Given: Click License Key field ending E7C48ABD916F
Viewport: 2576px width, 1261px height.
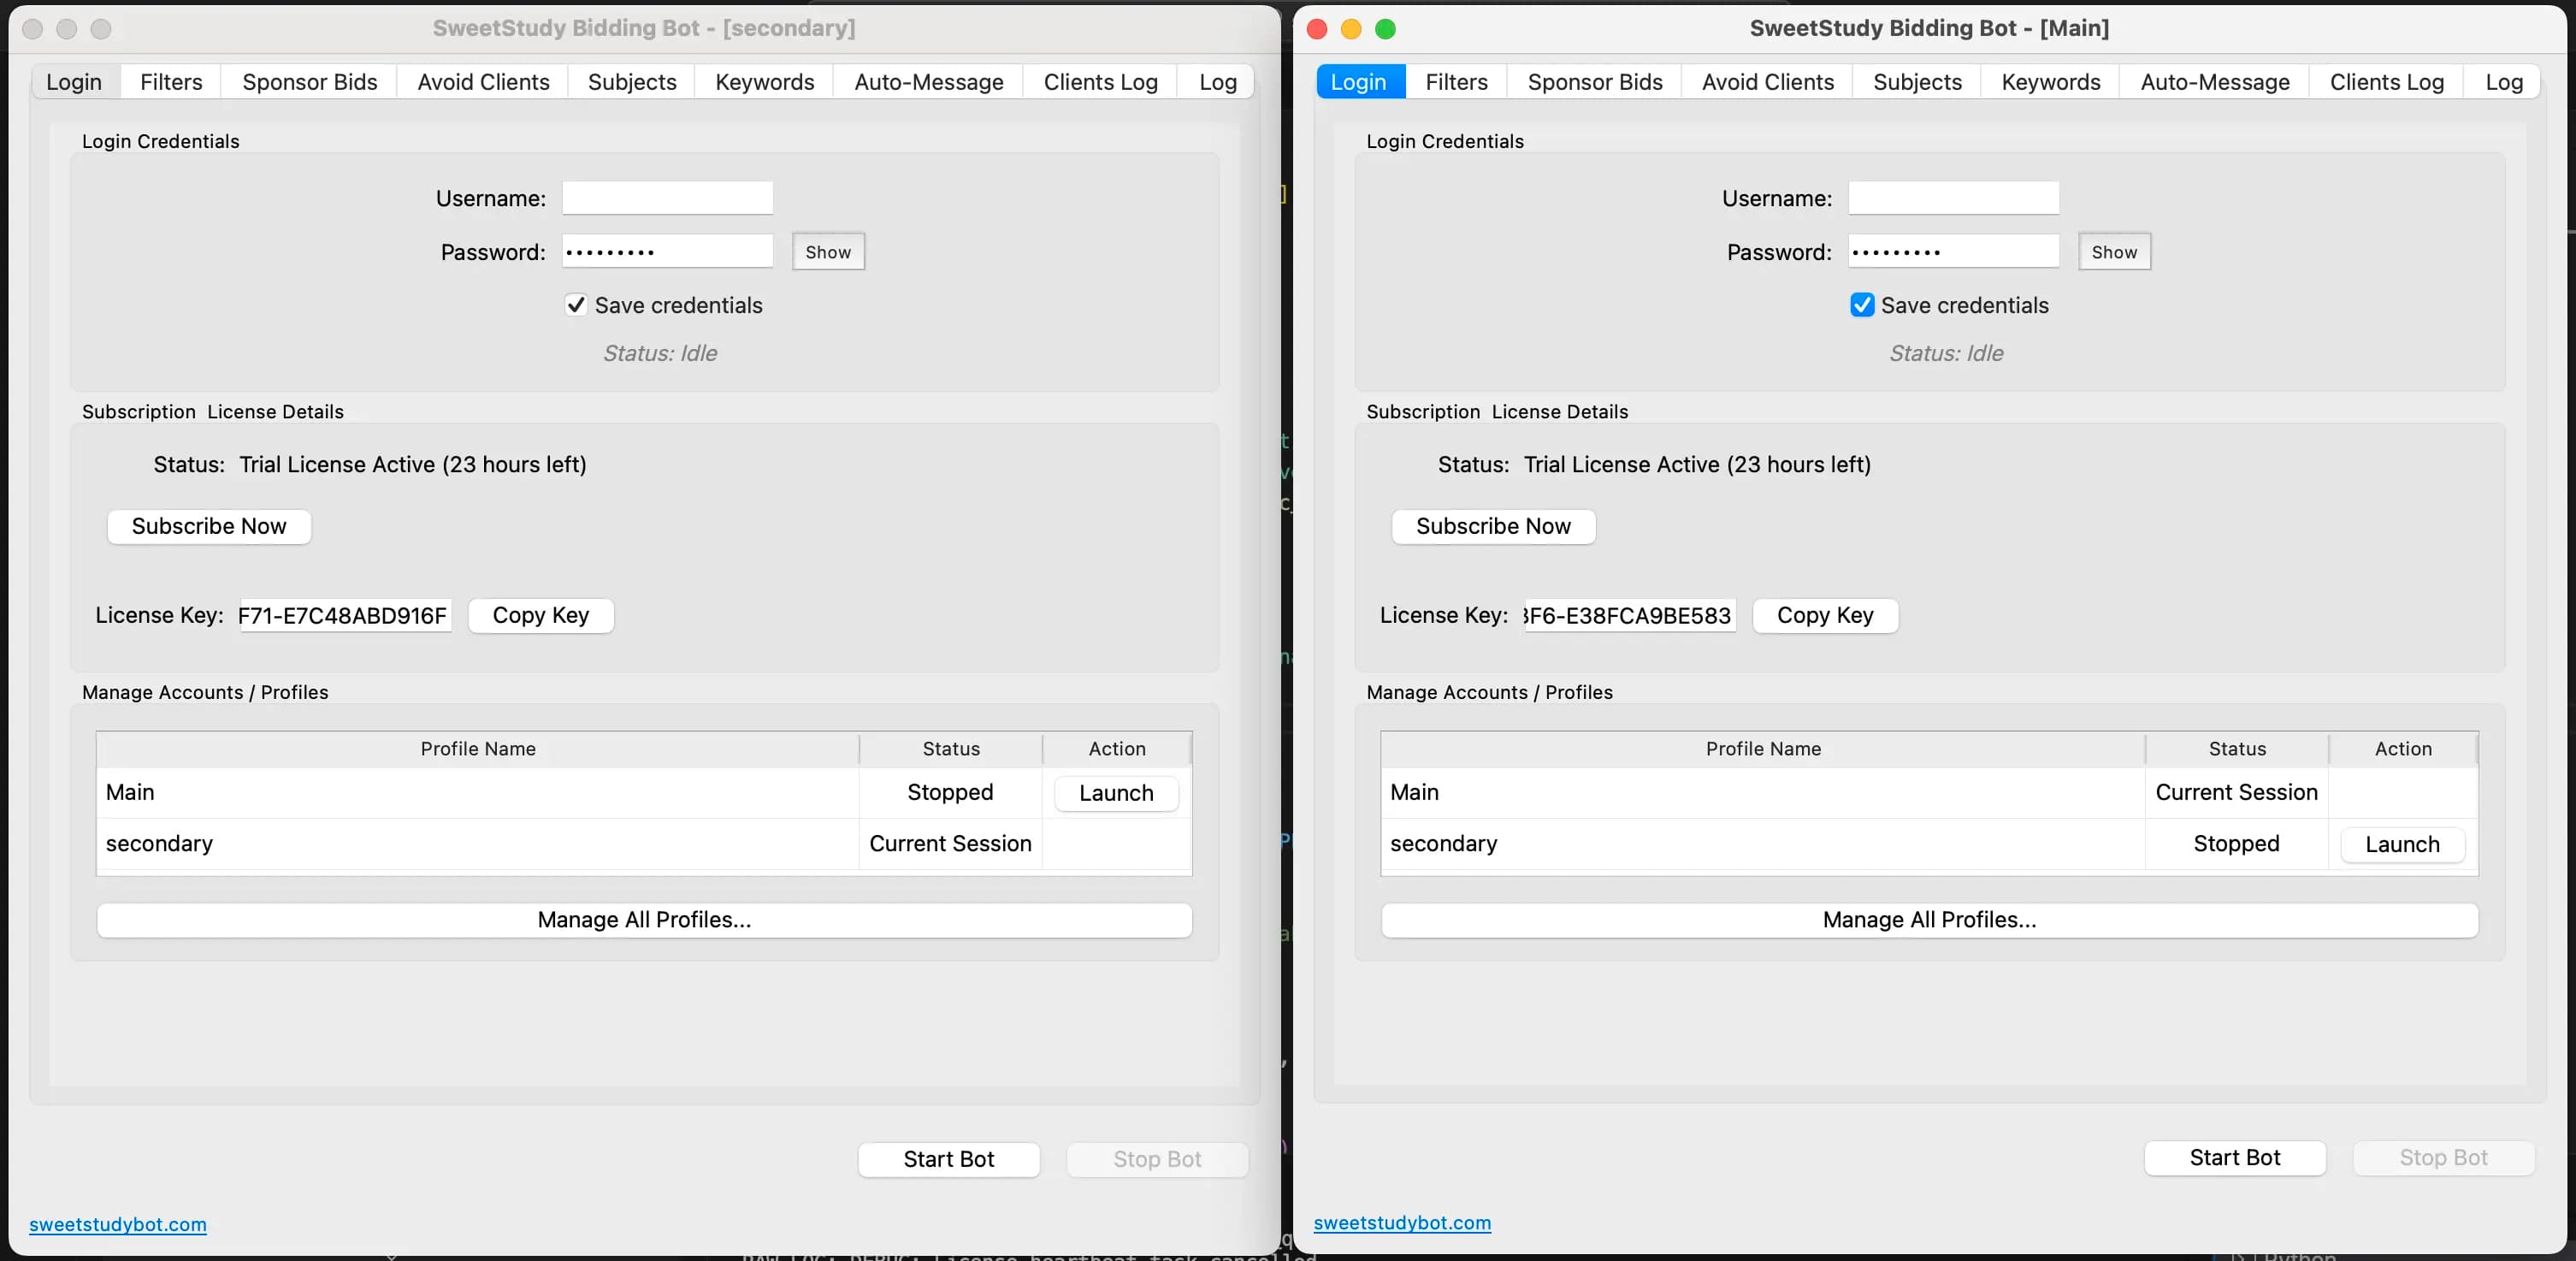Looking at the screenshot, I should click(345, 615).
